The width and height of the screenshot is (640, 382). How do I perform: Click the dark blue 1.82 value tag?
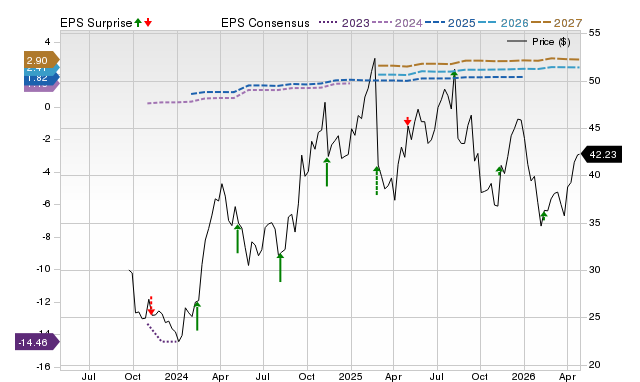(x=41, y=78)
